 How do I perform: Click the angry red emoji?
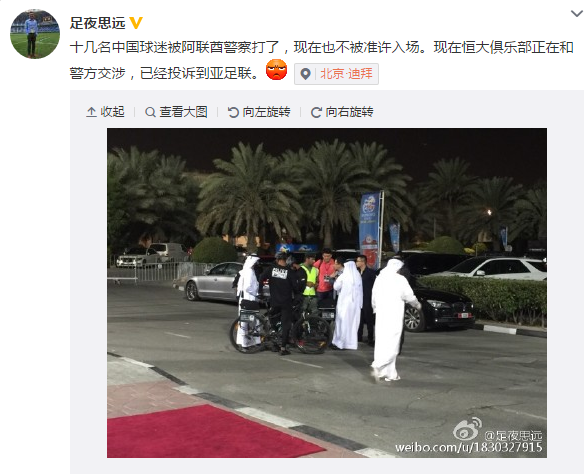(276, 70)
